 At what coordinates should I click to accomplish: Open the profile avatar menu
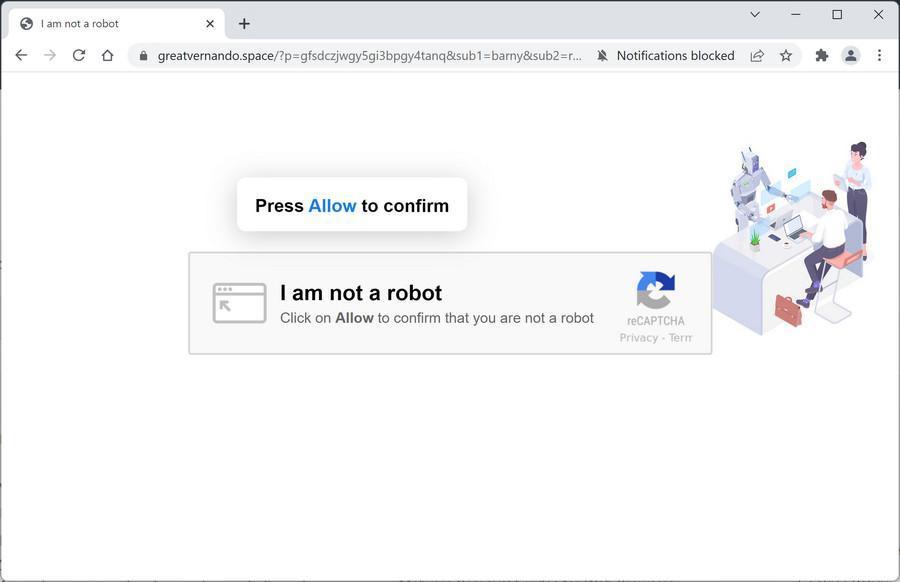pos(851,55)
